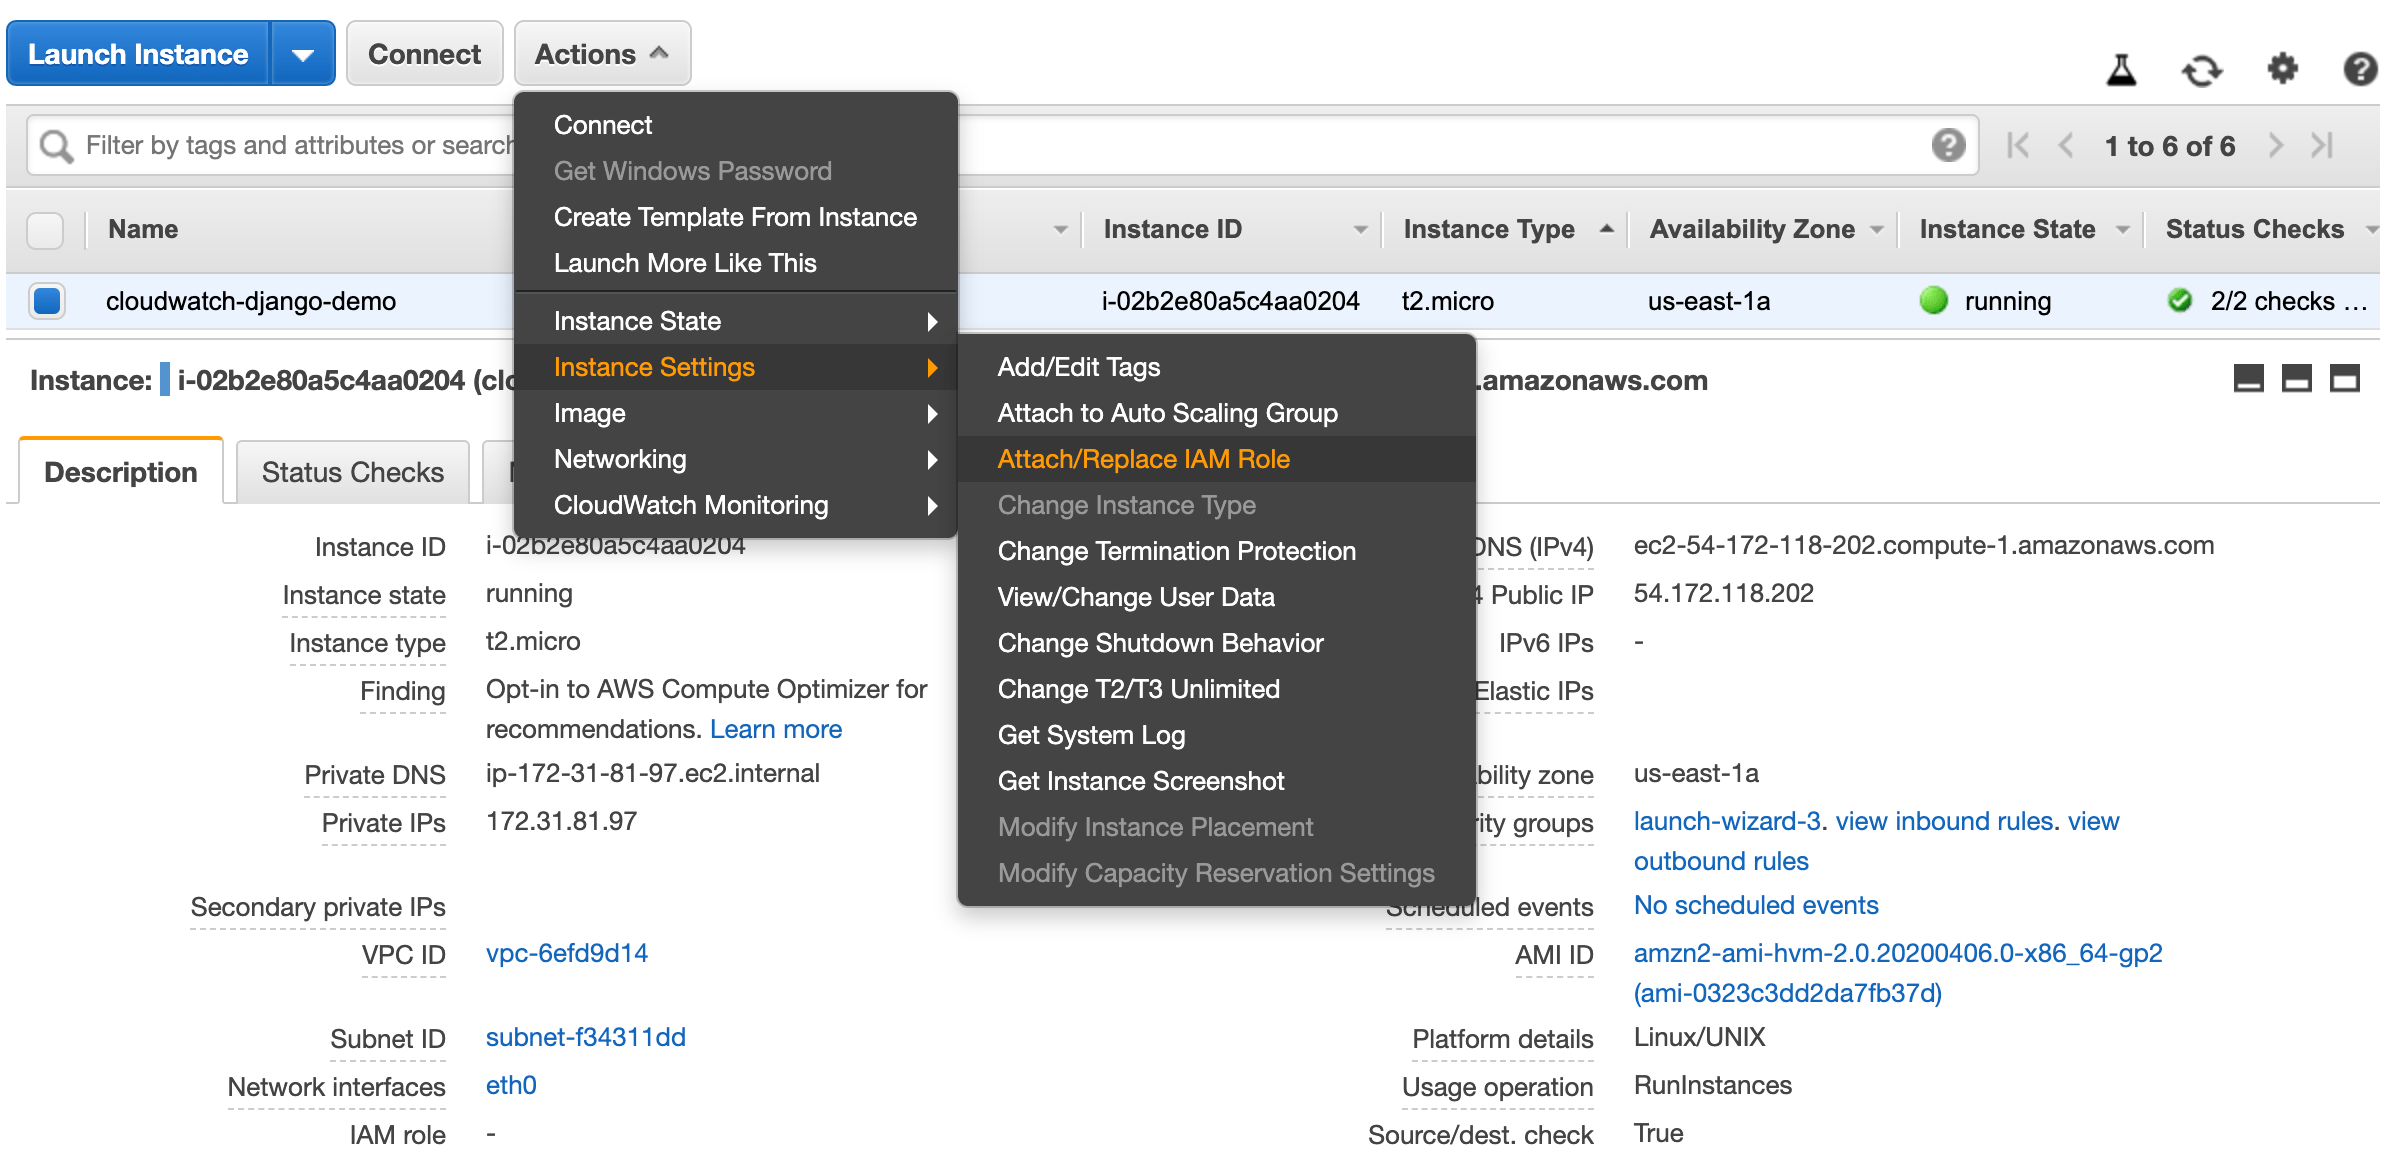Click the Name column header
Image resolution: width=2394 pixels, height=1156 pixels.
pyautogui.click(x=143, y=229)
